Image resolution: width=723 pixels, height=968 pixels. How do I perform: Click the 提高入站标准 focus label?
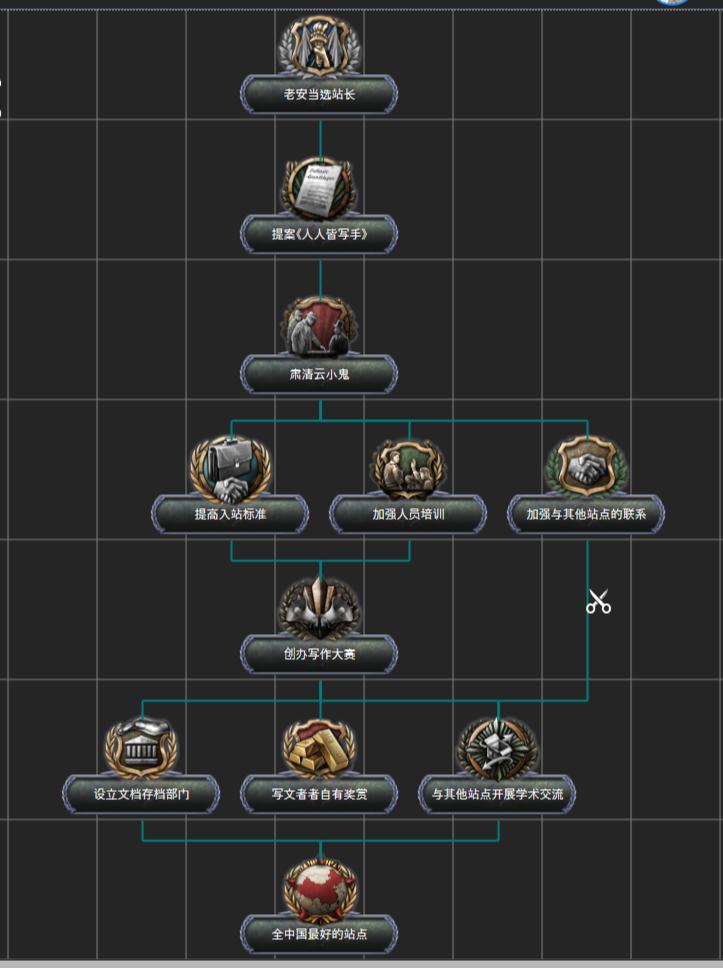[231, 515]
